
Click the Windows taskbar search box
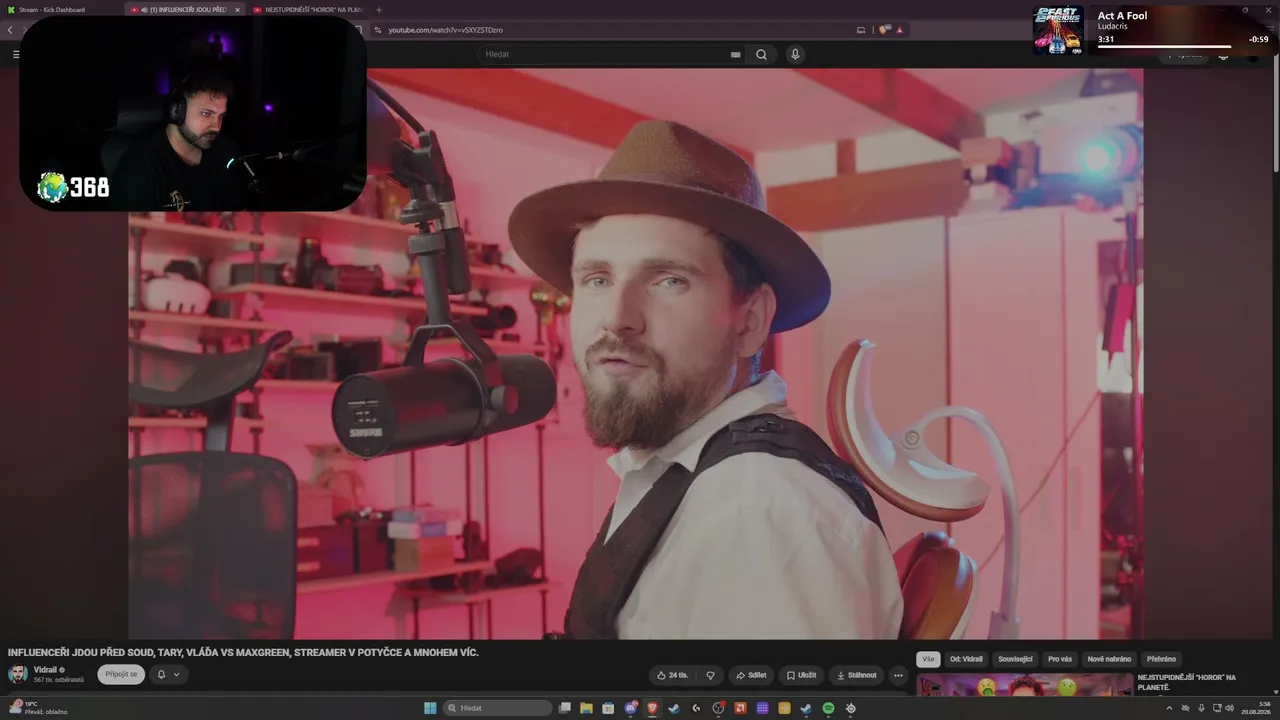[x=497, y=708]
